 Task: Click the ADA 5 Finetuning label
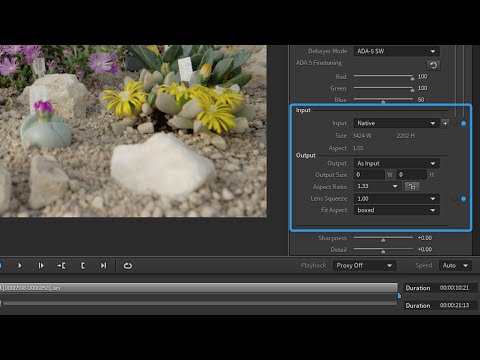pyautogui.click(x=319, y=63)
